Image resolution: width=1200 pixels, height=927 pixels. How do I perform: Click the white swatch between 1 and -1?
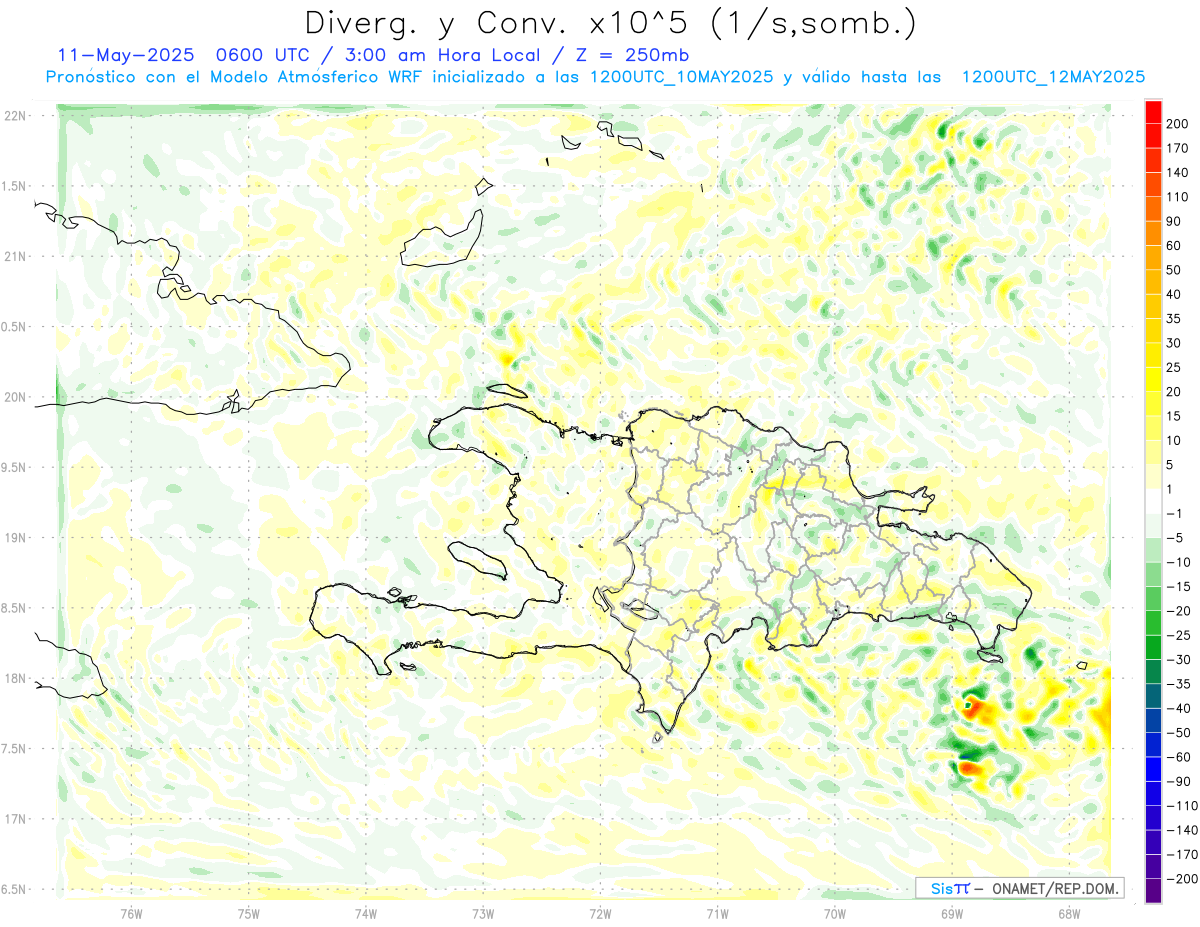click(x=1153, y=501)
